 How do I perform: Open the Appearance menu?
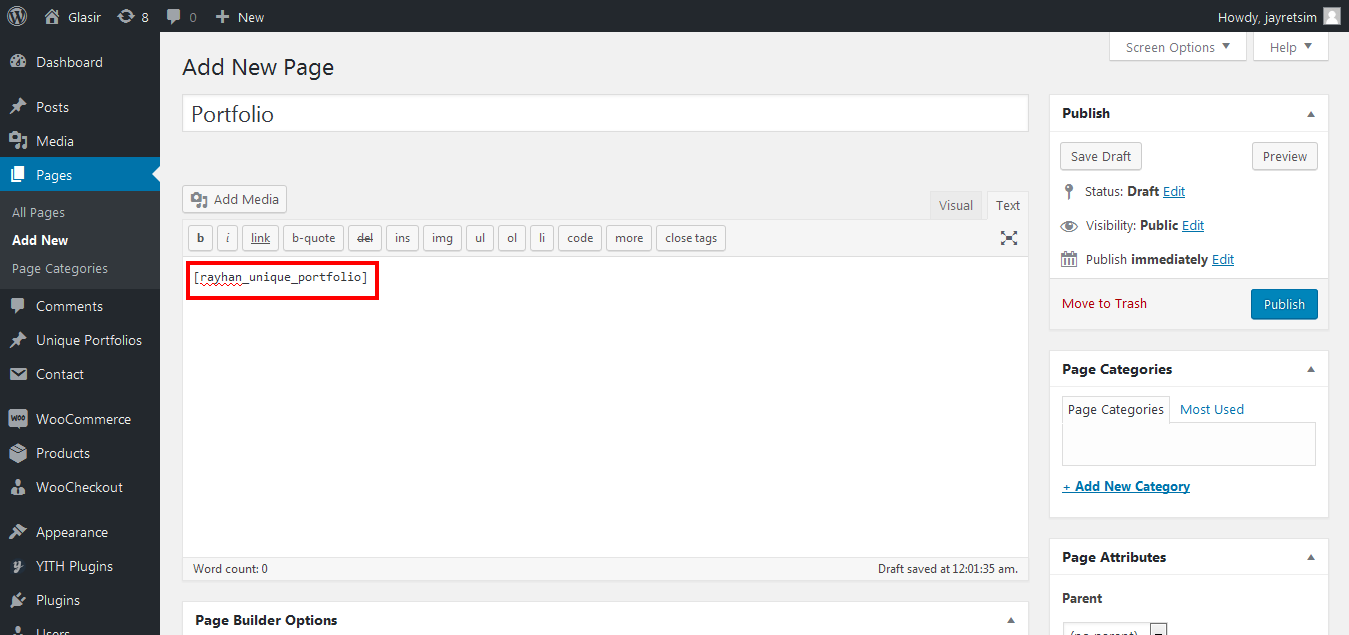[x=72, y=532]
